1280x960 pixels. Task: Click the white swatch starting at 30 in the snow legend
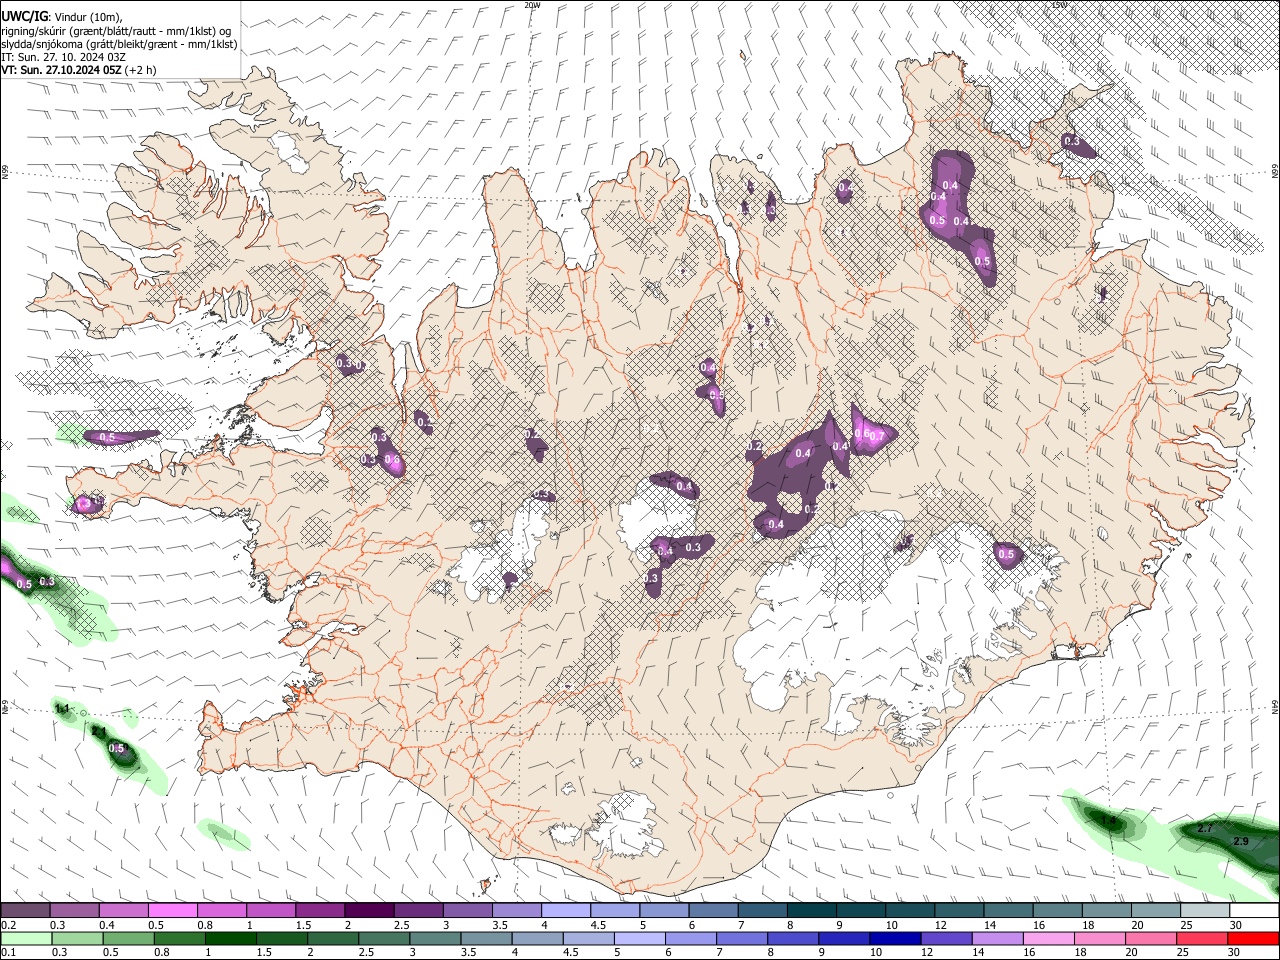[1254, 911]
